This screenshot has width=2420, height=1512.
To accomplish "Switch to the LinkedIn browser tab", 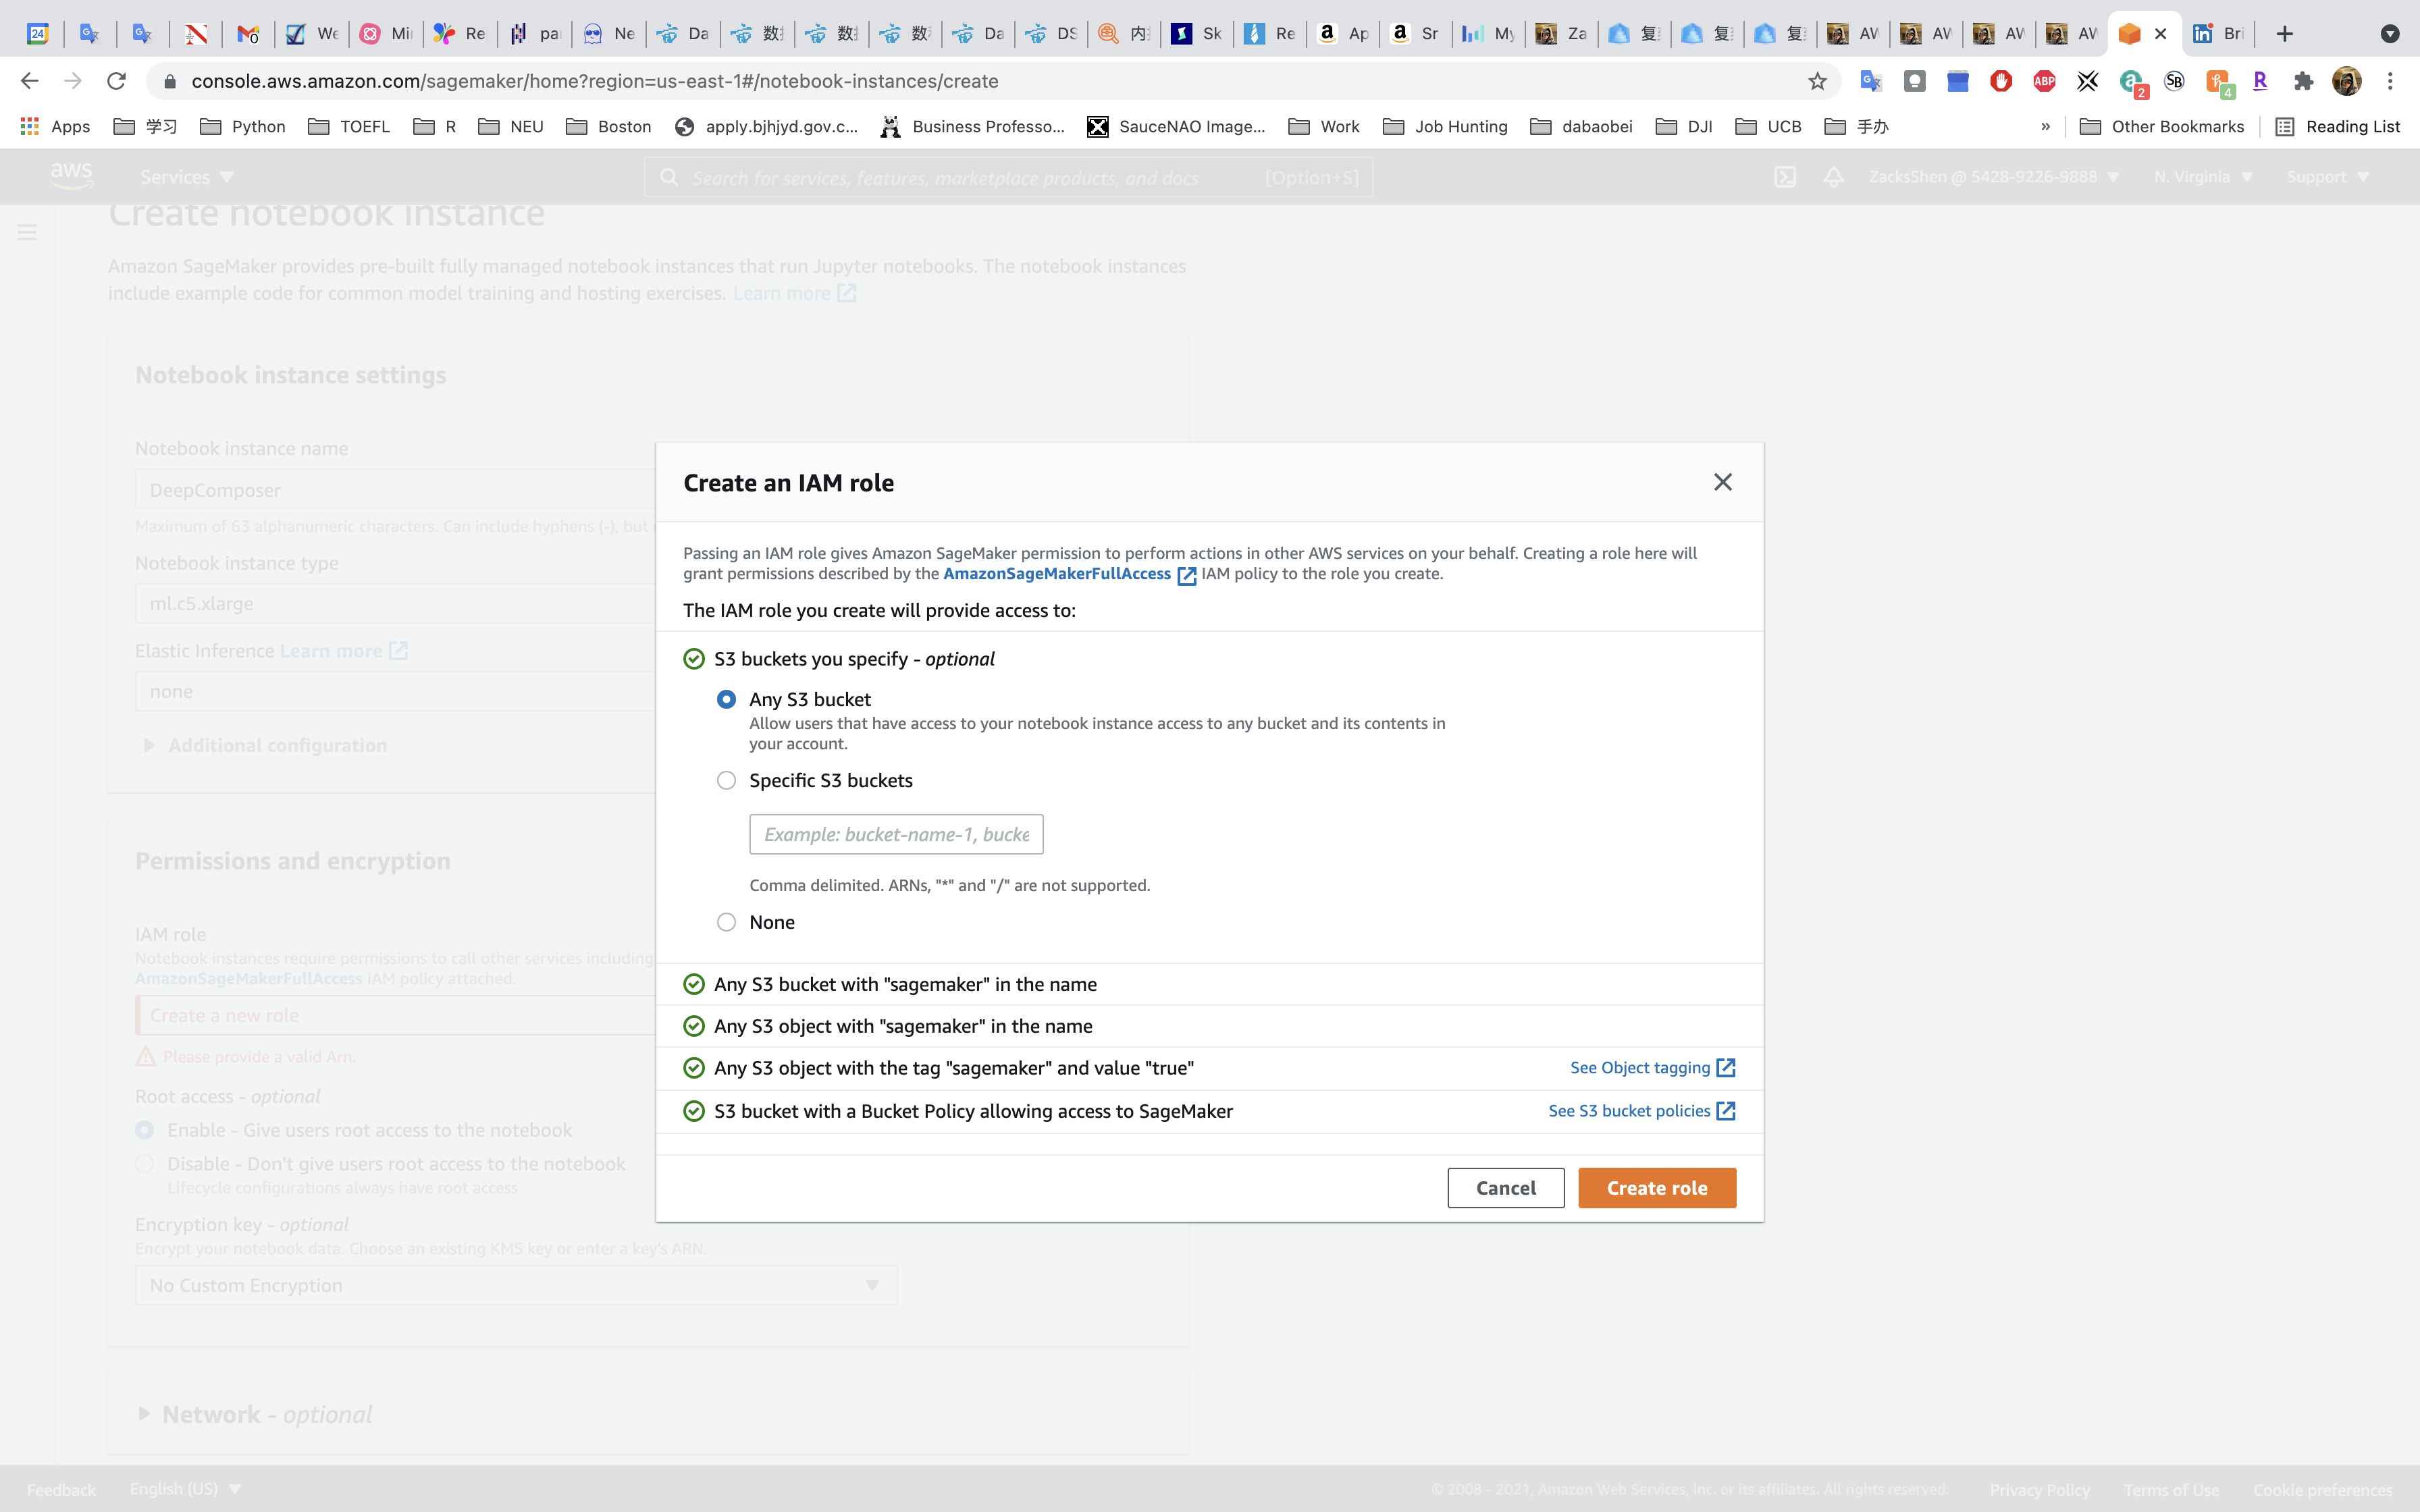I will 2217,33.
